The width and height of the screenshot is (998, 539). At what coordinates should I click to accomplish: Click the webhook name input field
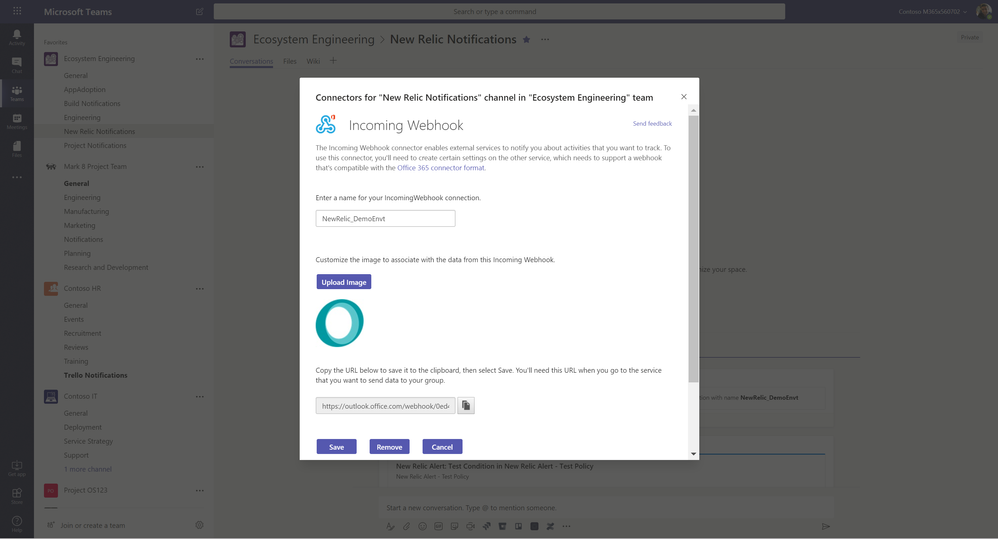[x=385, y=218]
